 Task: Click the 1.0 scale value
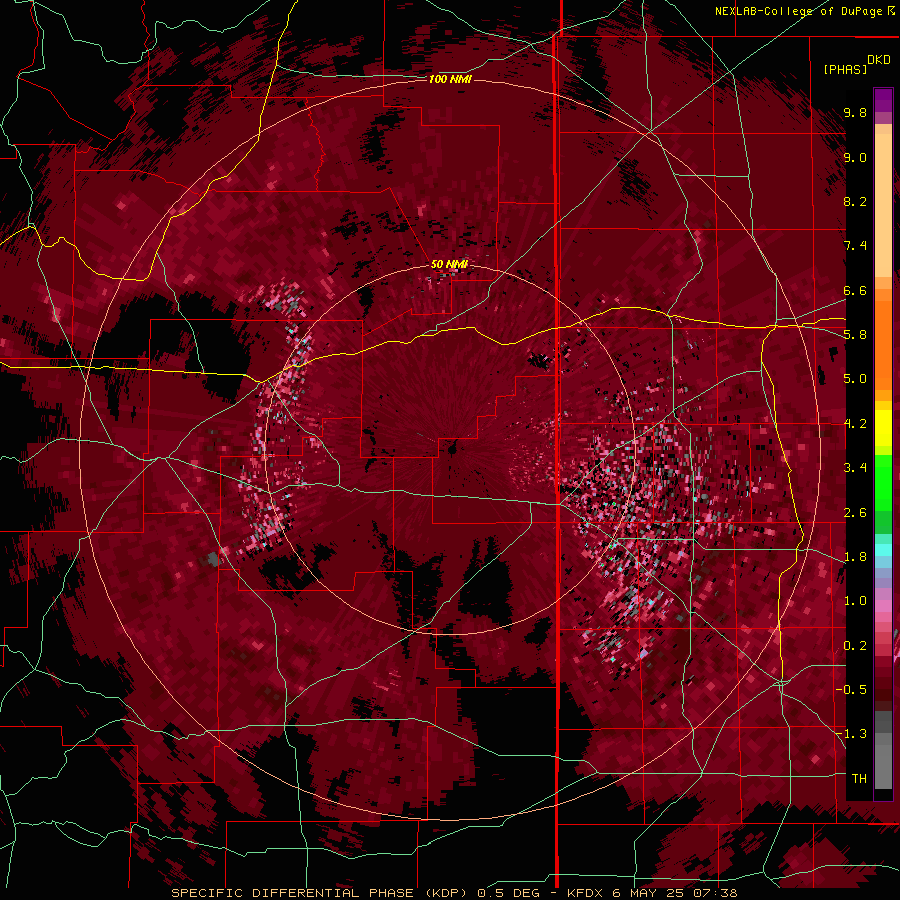(x=855, y=601)
